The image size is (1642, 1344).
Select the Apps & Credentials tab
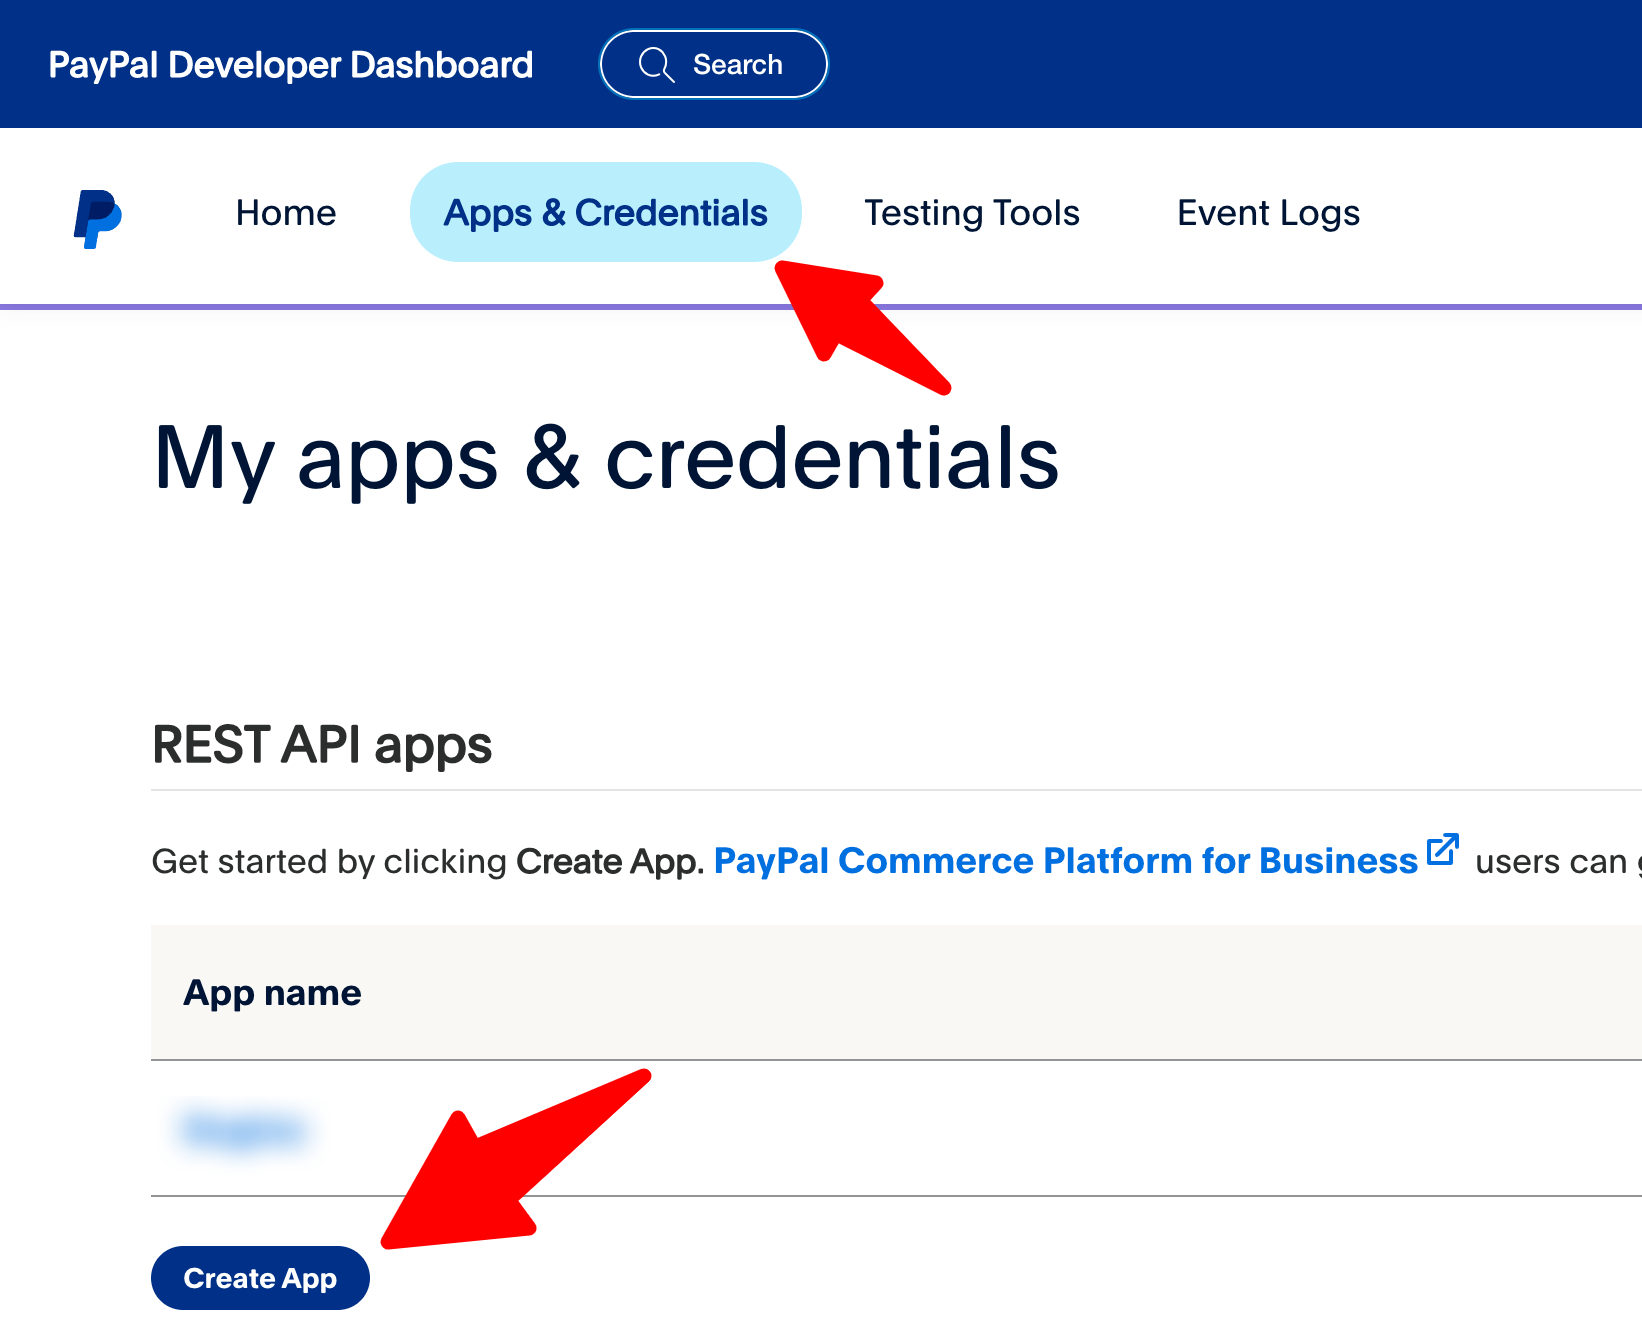click(605, 213)
